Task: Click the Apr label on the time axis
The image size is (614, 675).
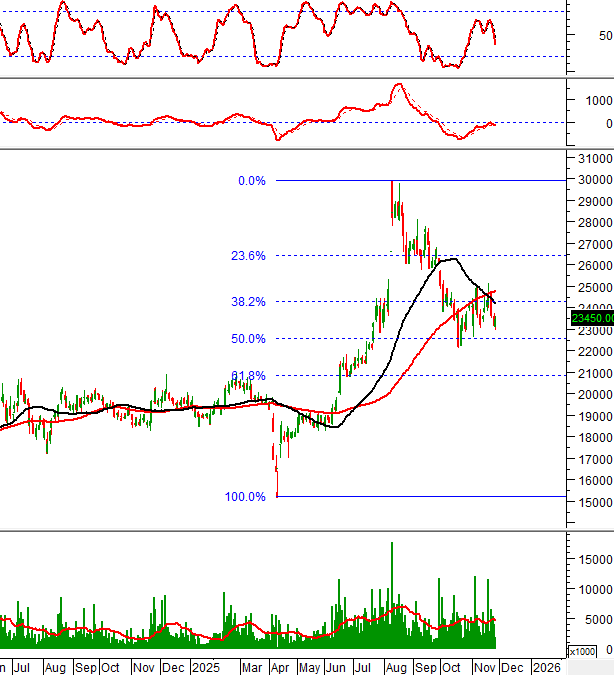Action: point(280,666)
